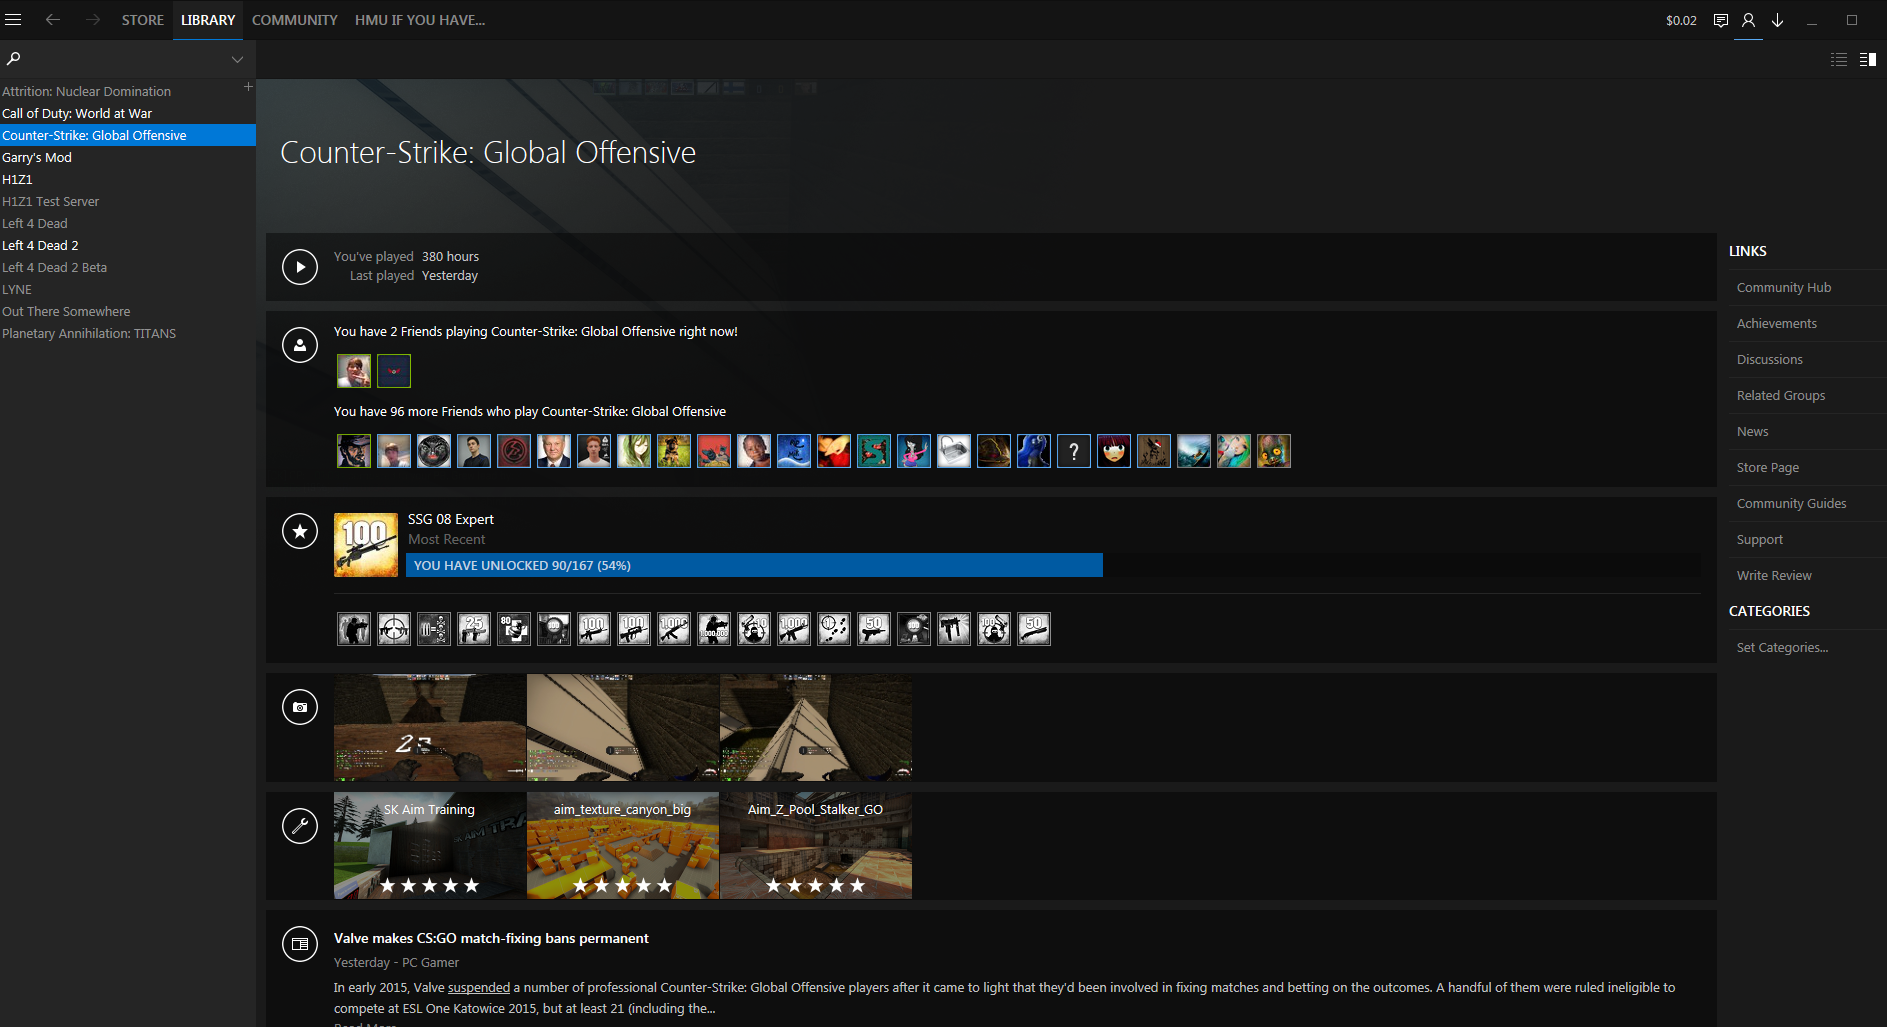This screenshot has width=1887, height=1027.
Task: Go forward with the right arrow
Action: click(x=93, y=20)
